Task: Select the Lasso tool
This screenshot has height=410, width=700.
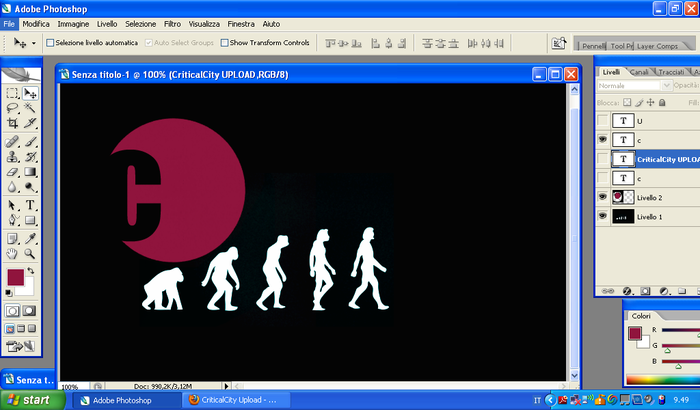Action: click(x=12, y=108)
